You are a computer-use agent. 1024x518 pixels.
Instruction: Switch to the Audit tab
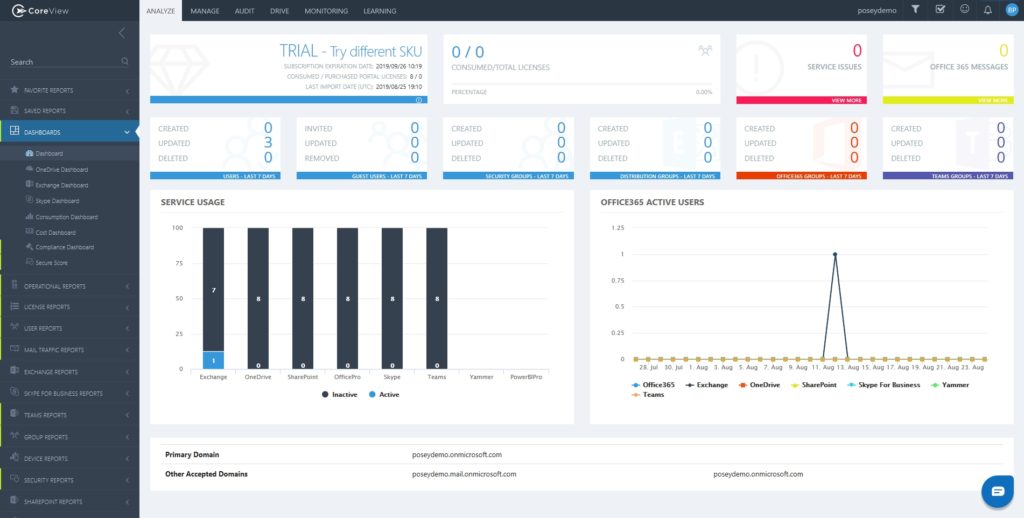point(244,10)
